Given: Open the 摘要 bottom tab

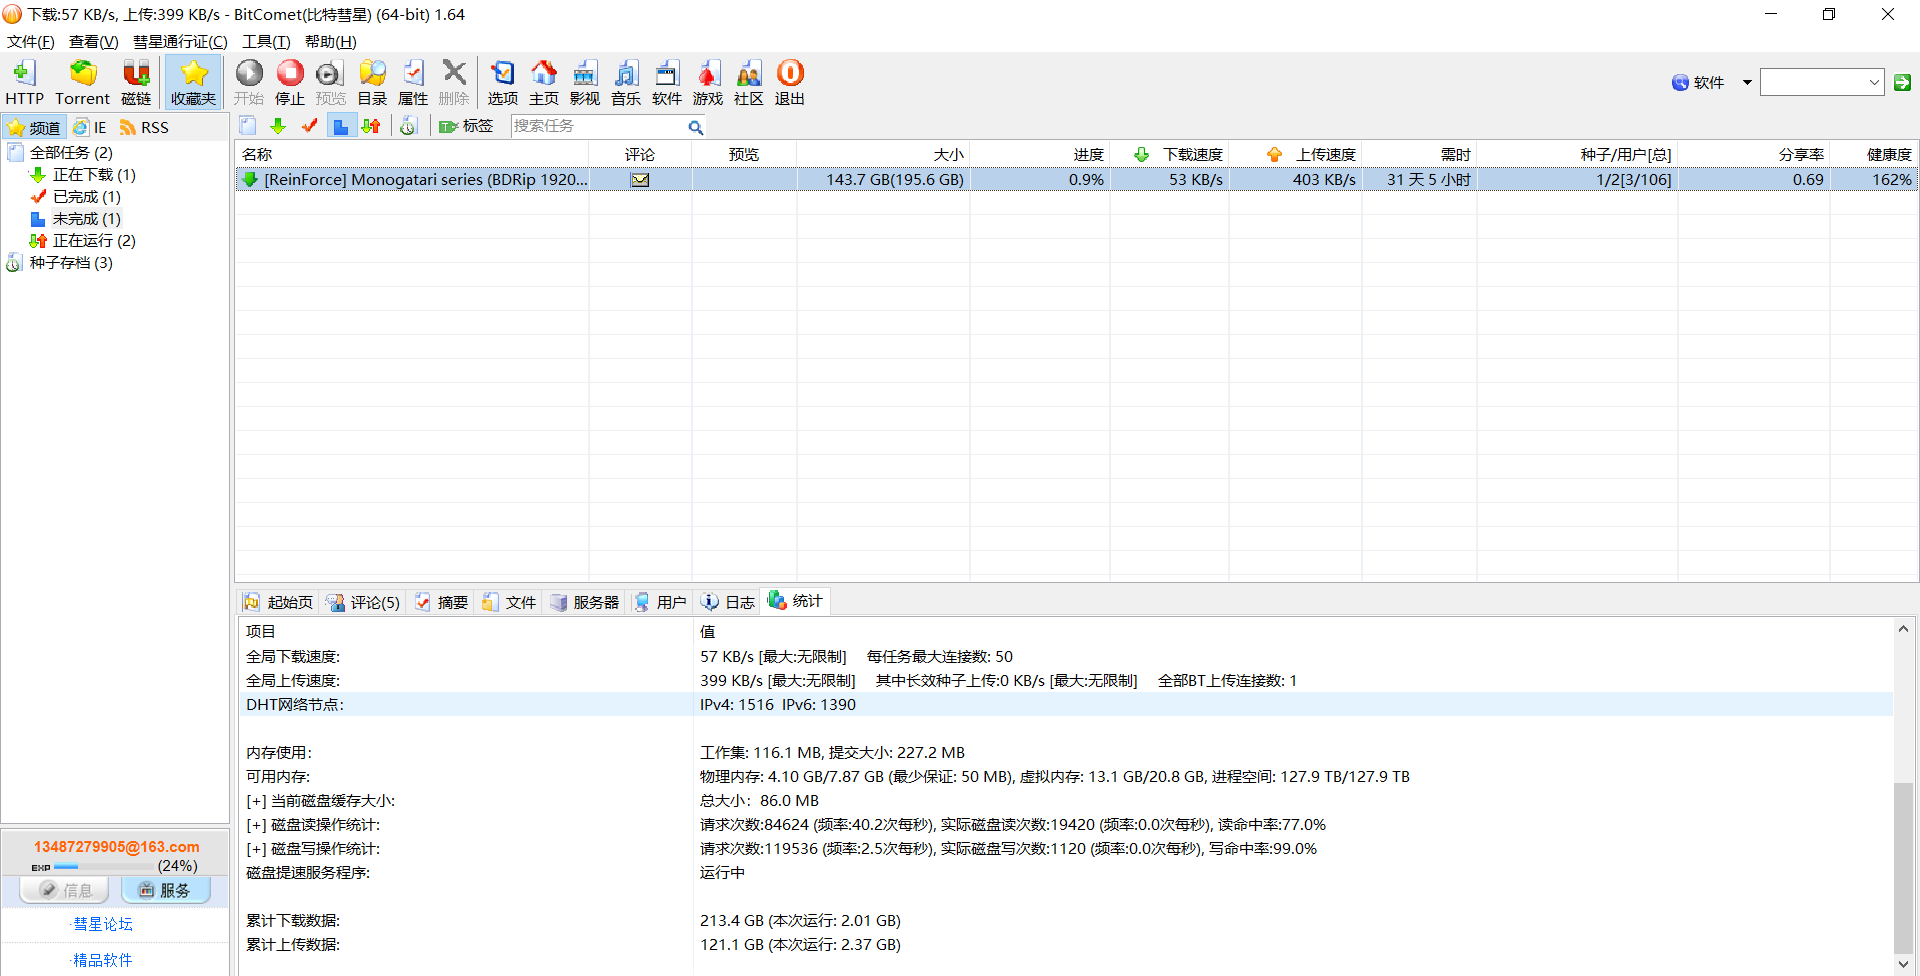Looking at the screenshot, I should [x=441, y=602].
